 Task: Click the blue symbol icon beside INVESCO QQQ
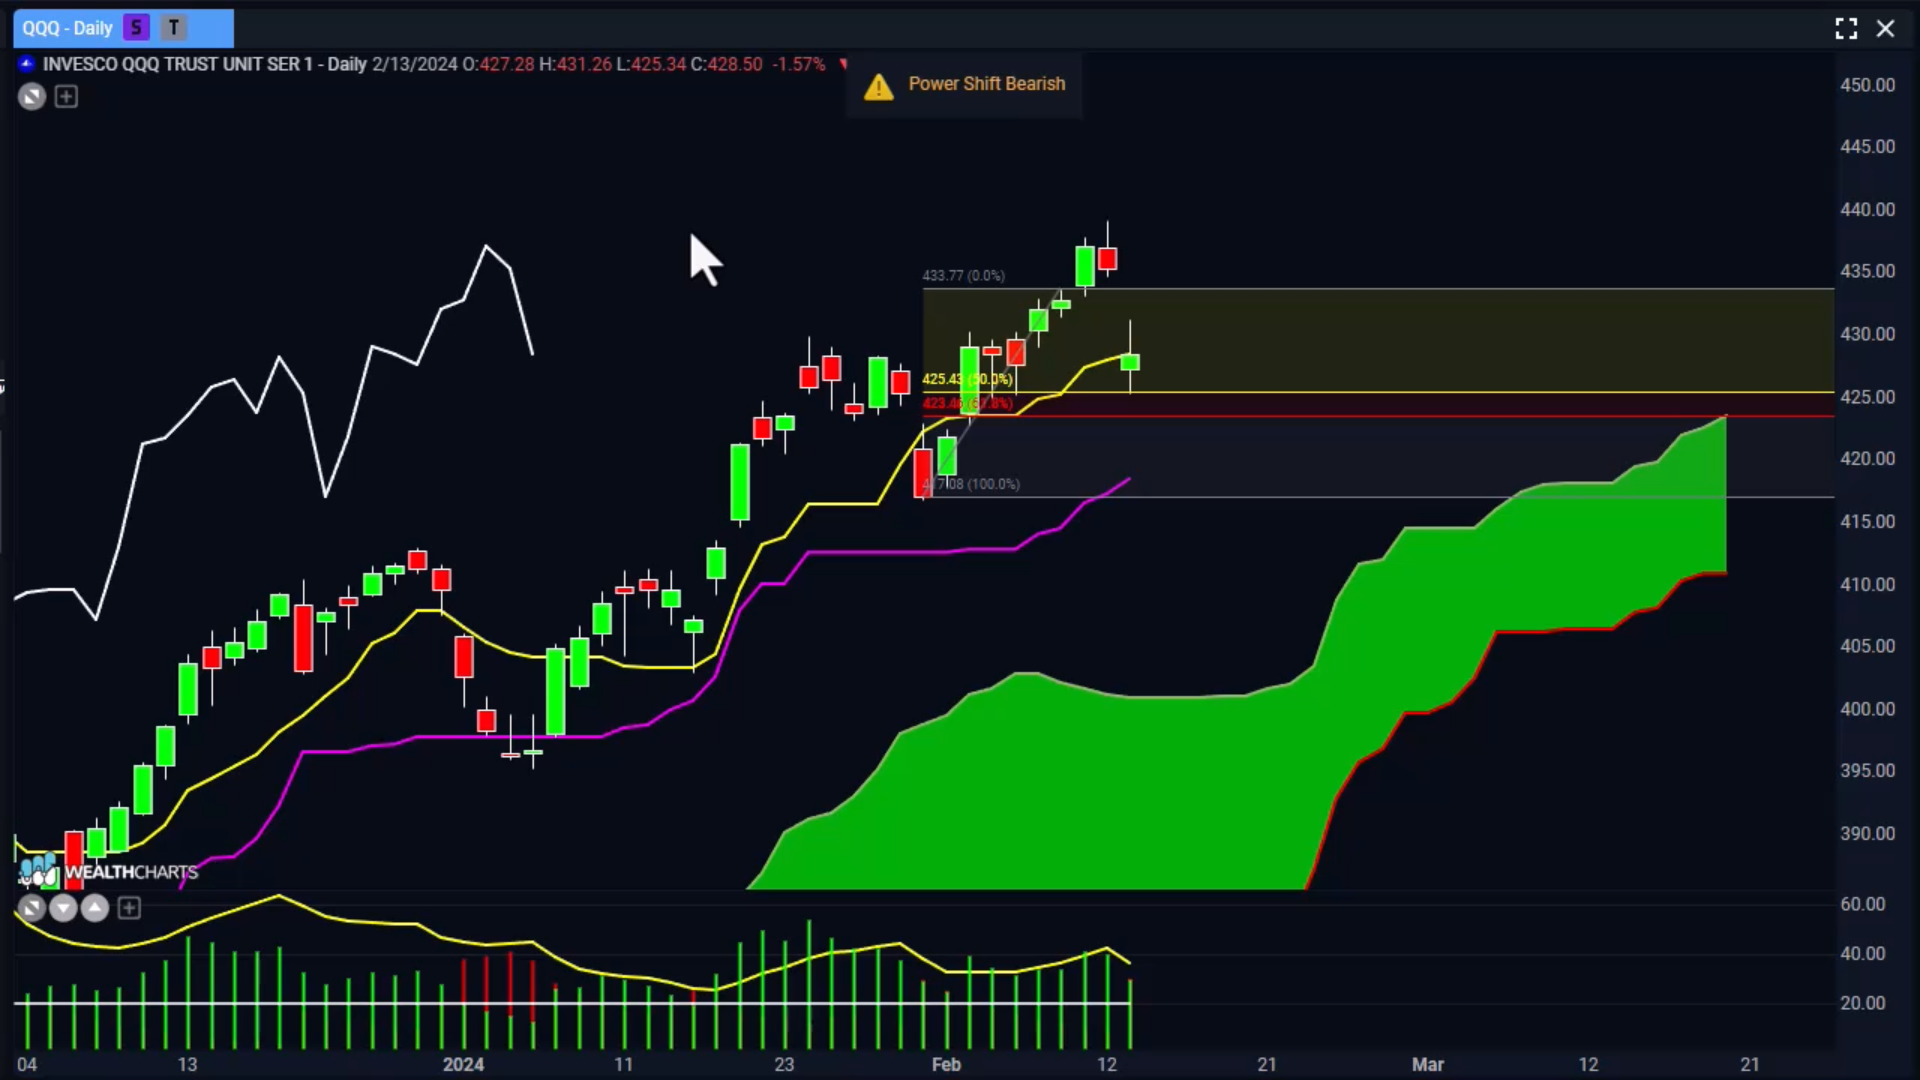(x=27, y=64)
